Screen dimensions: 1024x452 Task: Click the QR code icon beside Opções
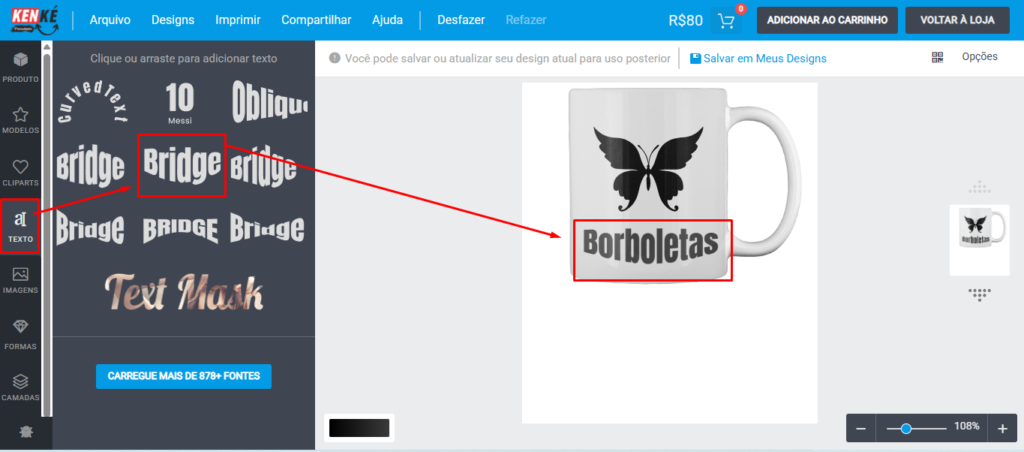tap(937, 58)
